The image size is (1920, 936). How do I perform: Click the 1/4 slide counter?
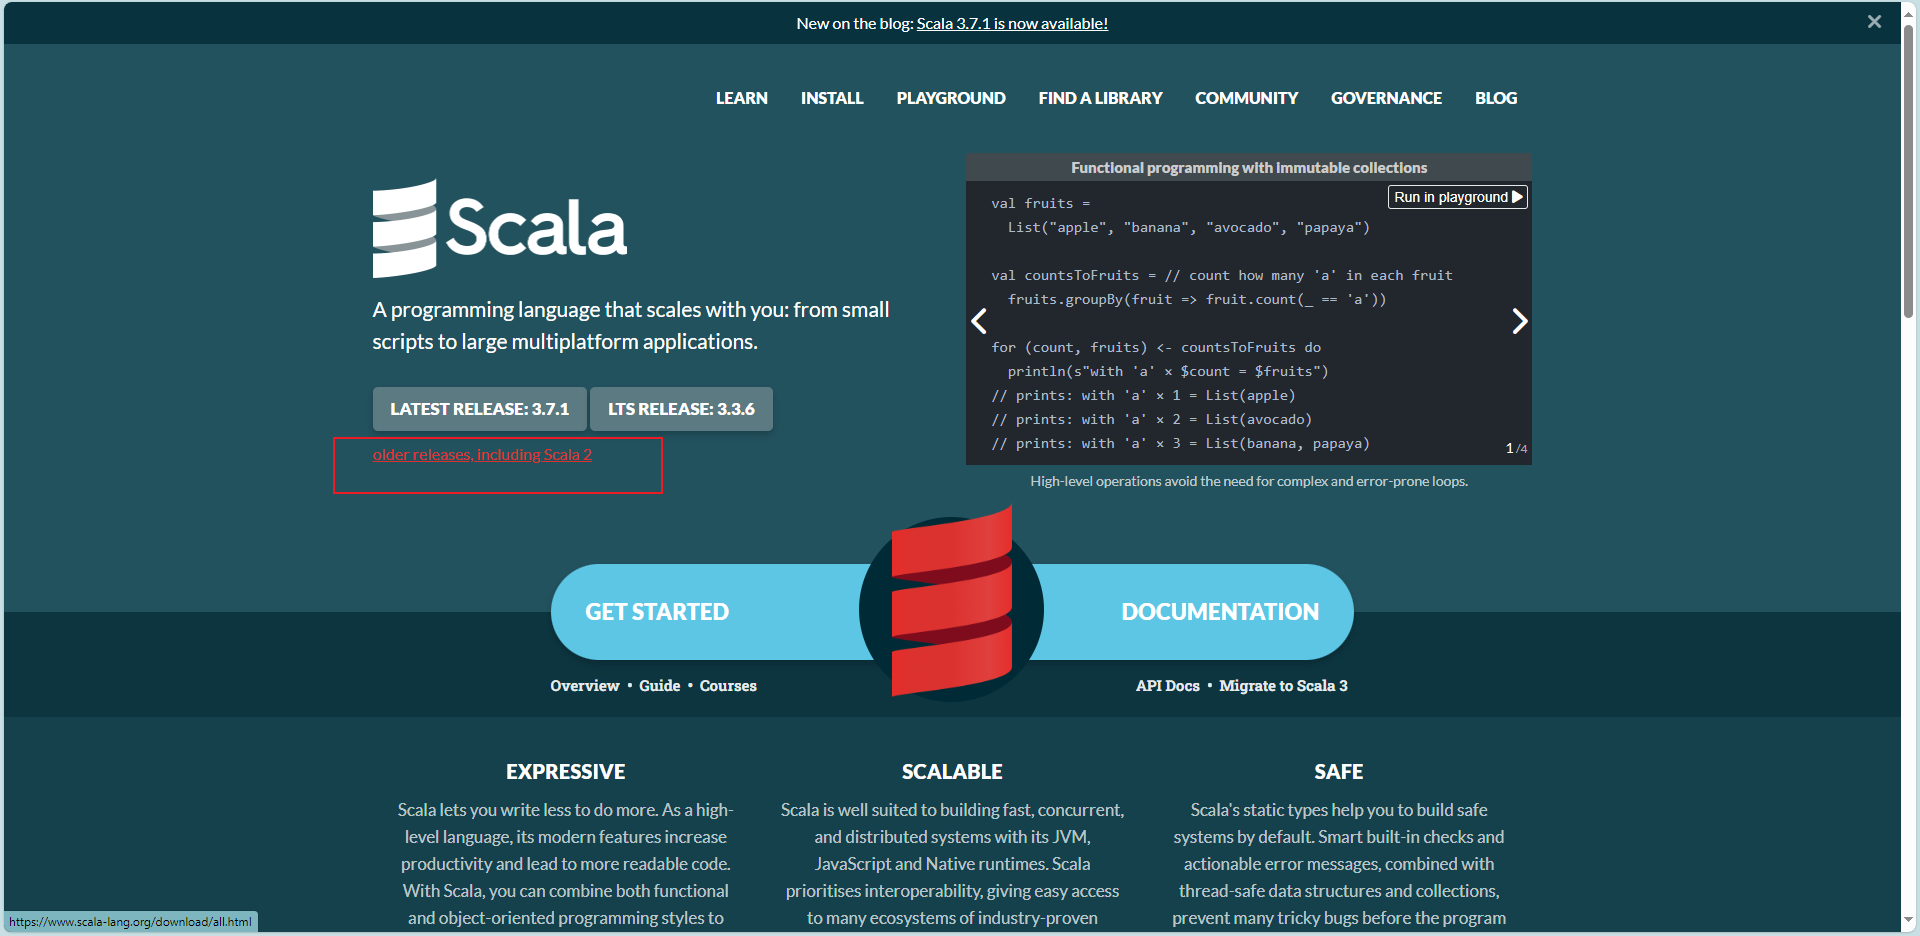[1516, 448]
